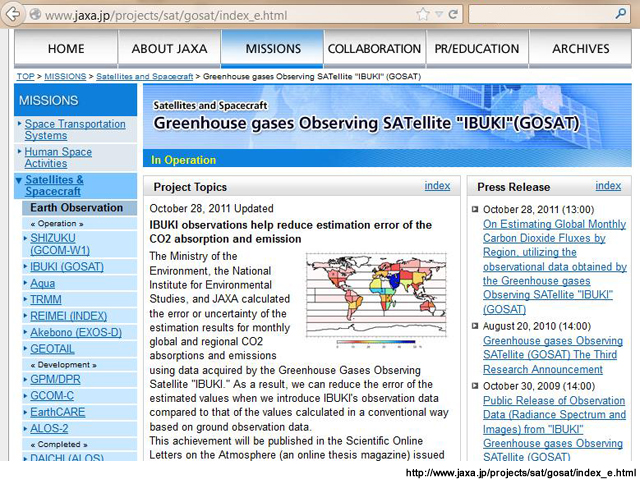This screenshot has width=640, height=480.
Task: Open the GEOTAIL link
Action: 52,349
